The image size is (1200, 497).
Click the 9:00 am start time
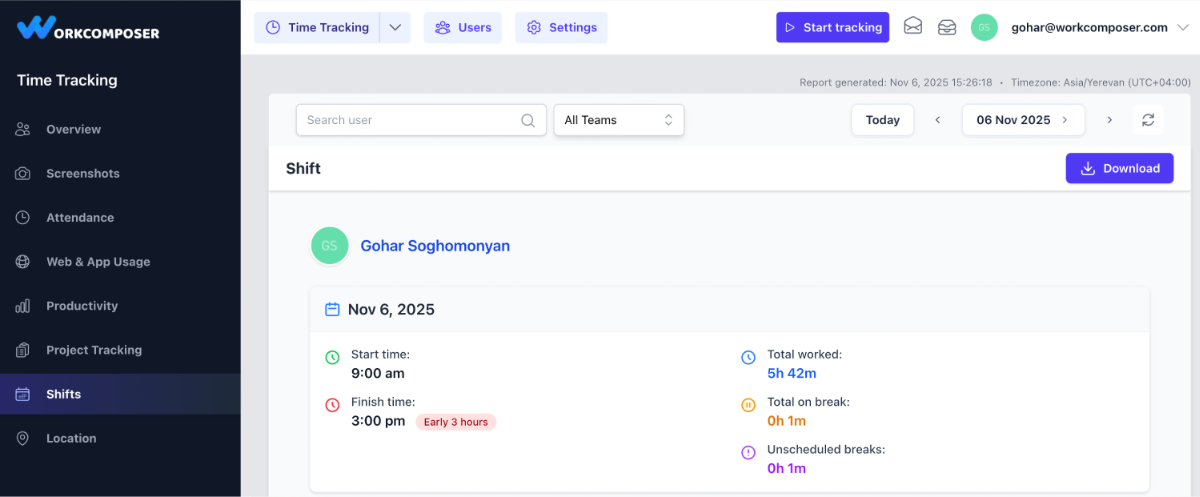(378, 374)
